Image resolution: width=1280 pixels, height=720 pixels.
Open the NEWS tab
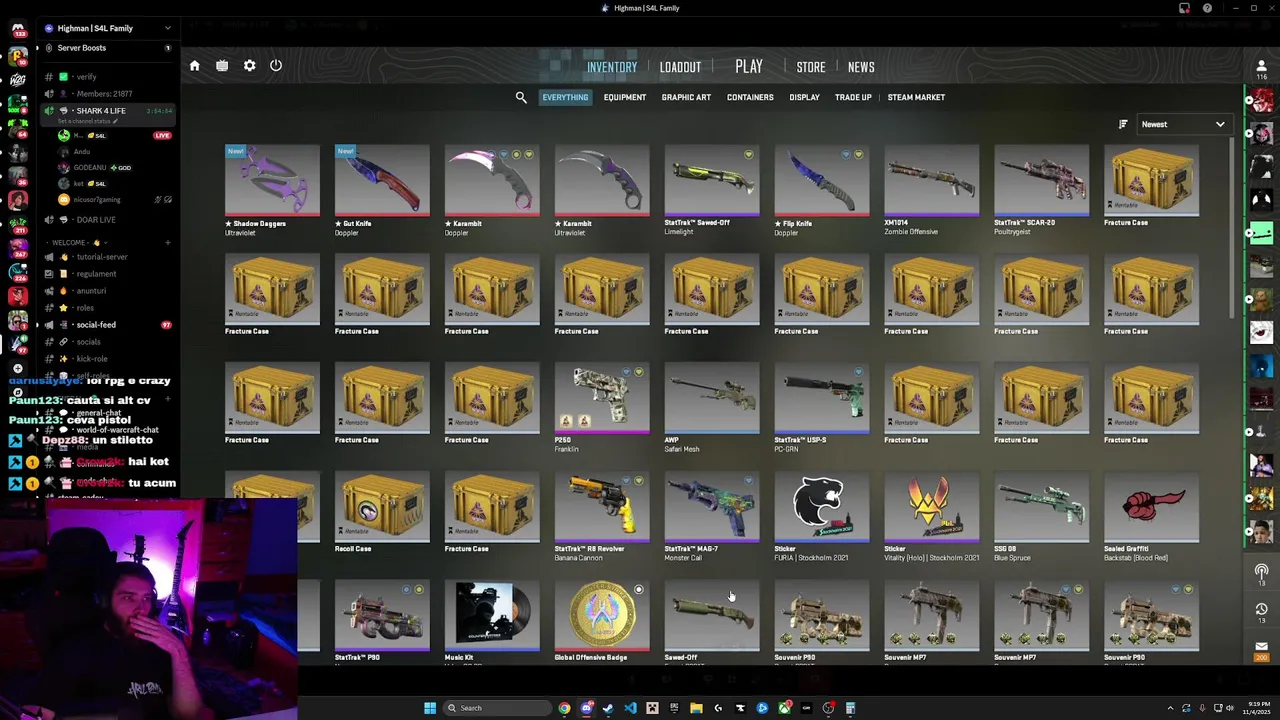pyautogui.click(x=861, y=67)
